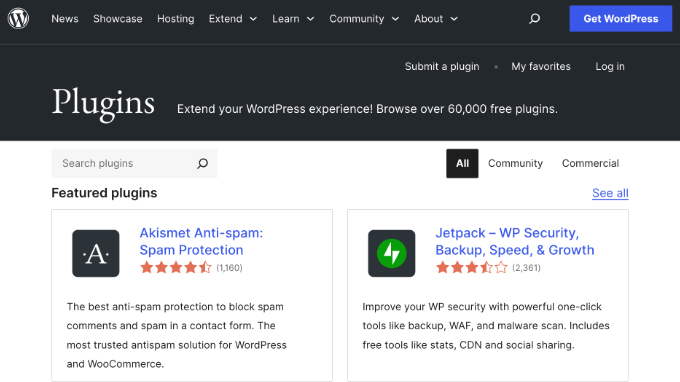The image size is (680, 382).
Task: Open My favorites link
Action: coord(541,66)
